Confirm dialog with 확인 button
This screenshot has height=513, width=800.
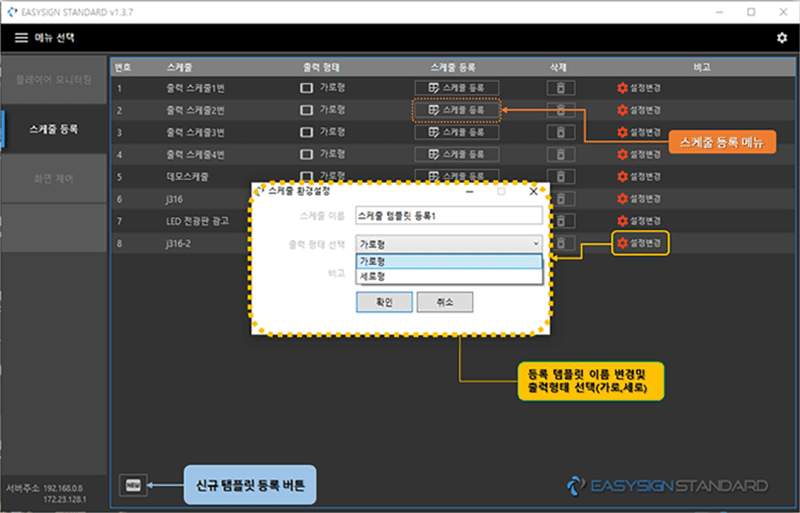(384, 302)
